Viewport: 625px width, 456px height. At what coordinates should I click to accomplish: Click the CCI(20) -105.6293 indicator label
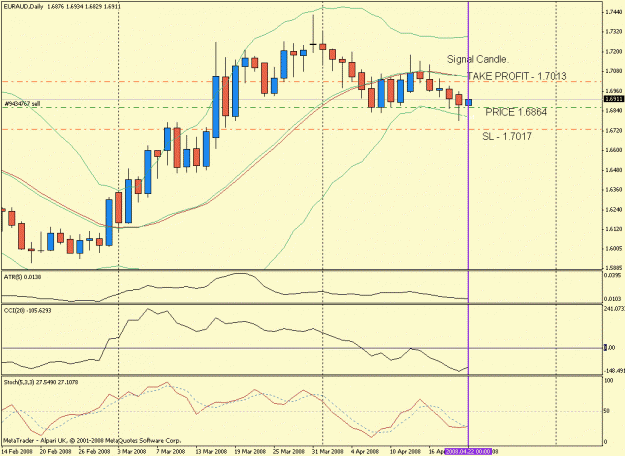click(28, 310)
